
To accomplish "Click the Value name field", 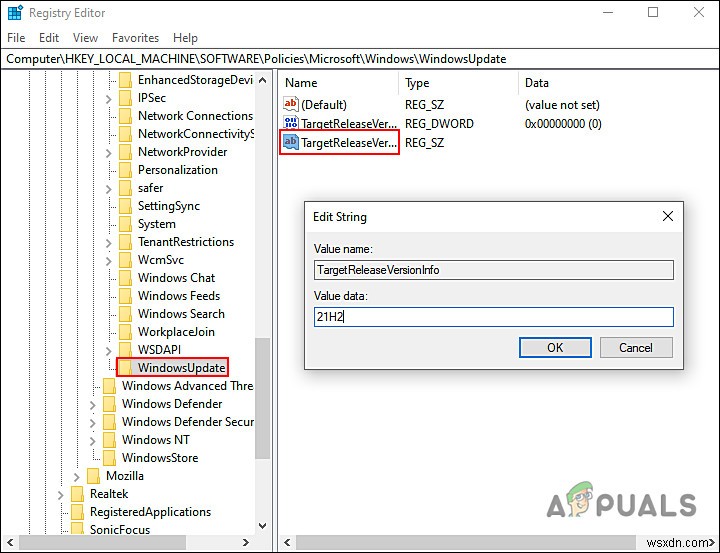I will pos(494,270).
